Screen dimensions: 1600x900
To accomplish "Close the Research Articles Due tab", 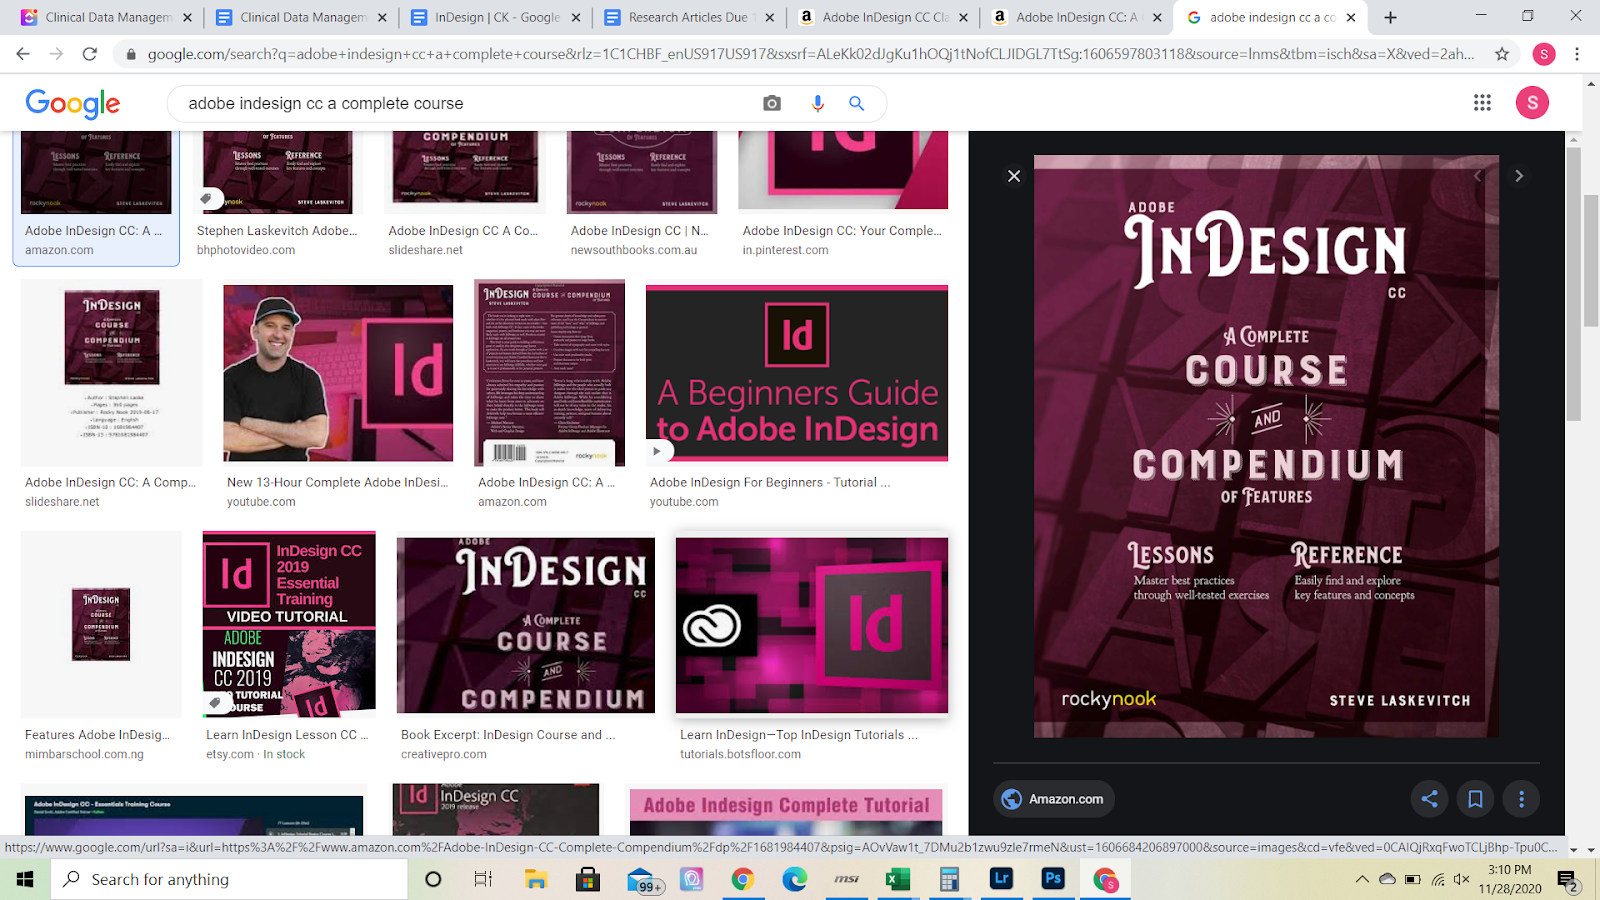I will [770, 17].
